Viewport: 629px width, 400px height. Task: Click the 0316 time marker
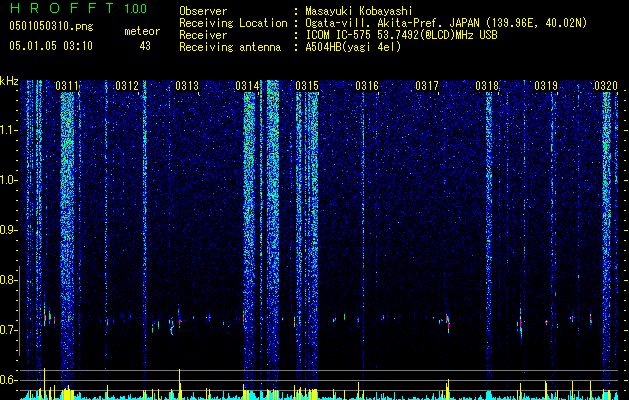[367, 86]
